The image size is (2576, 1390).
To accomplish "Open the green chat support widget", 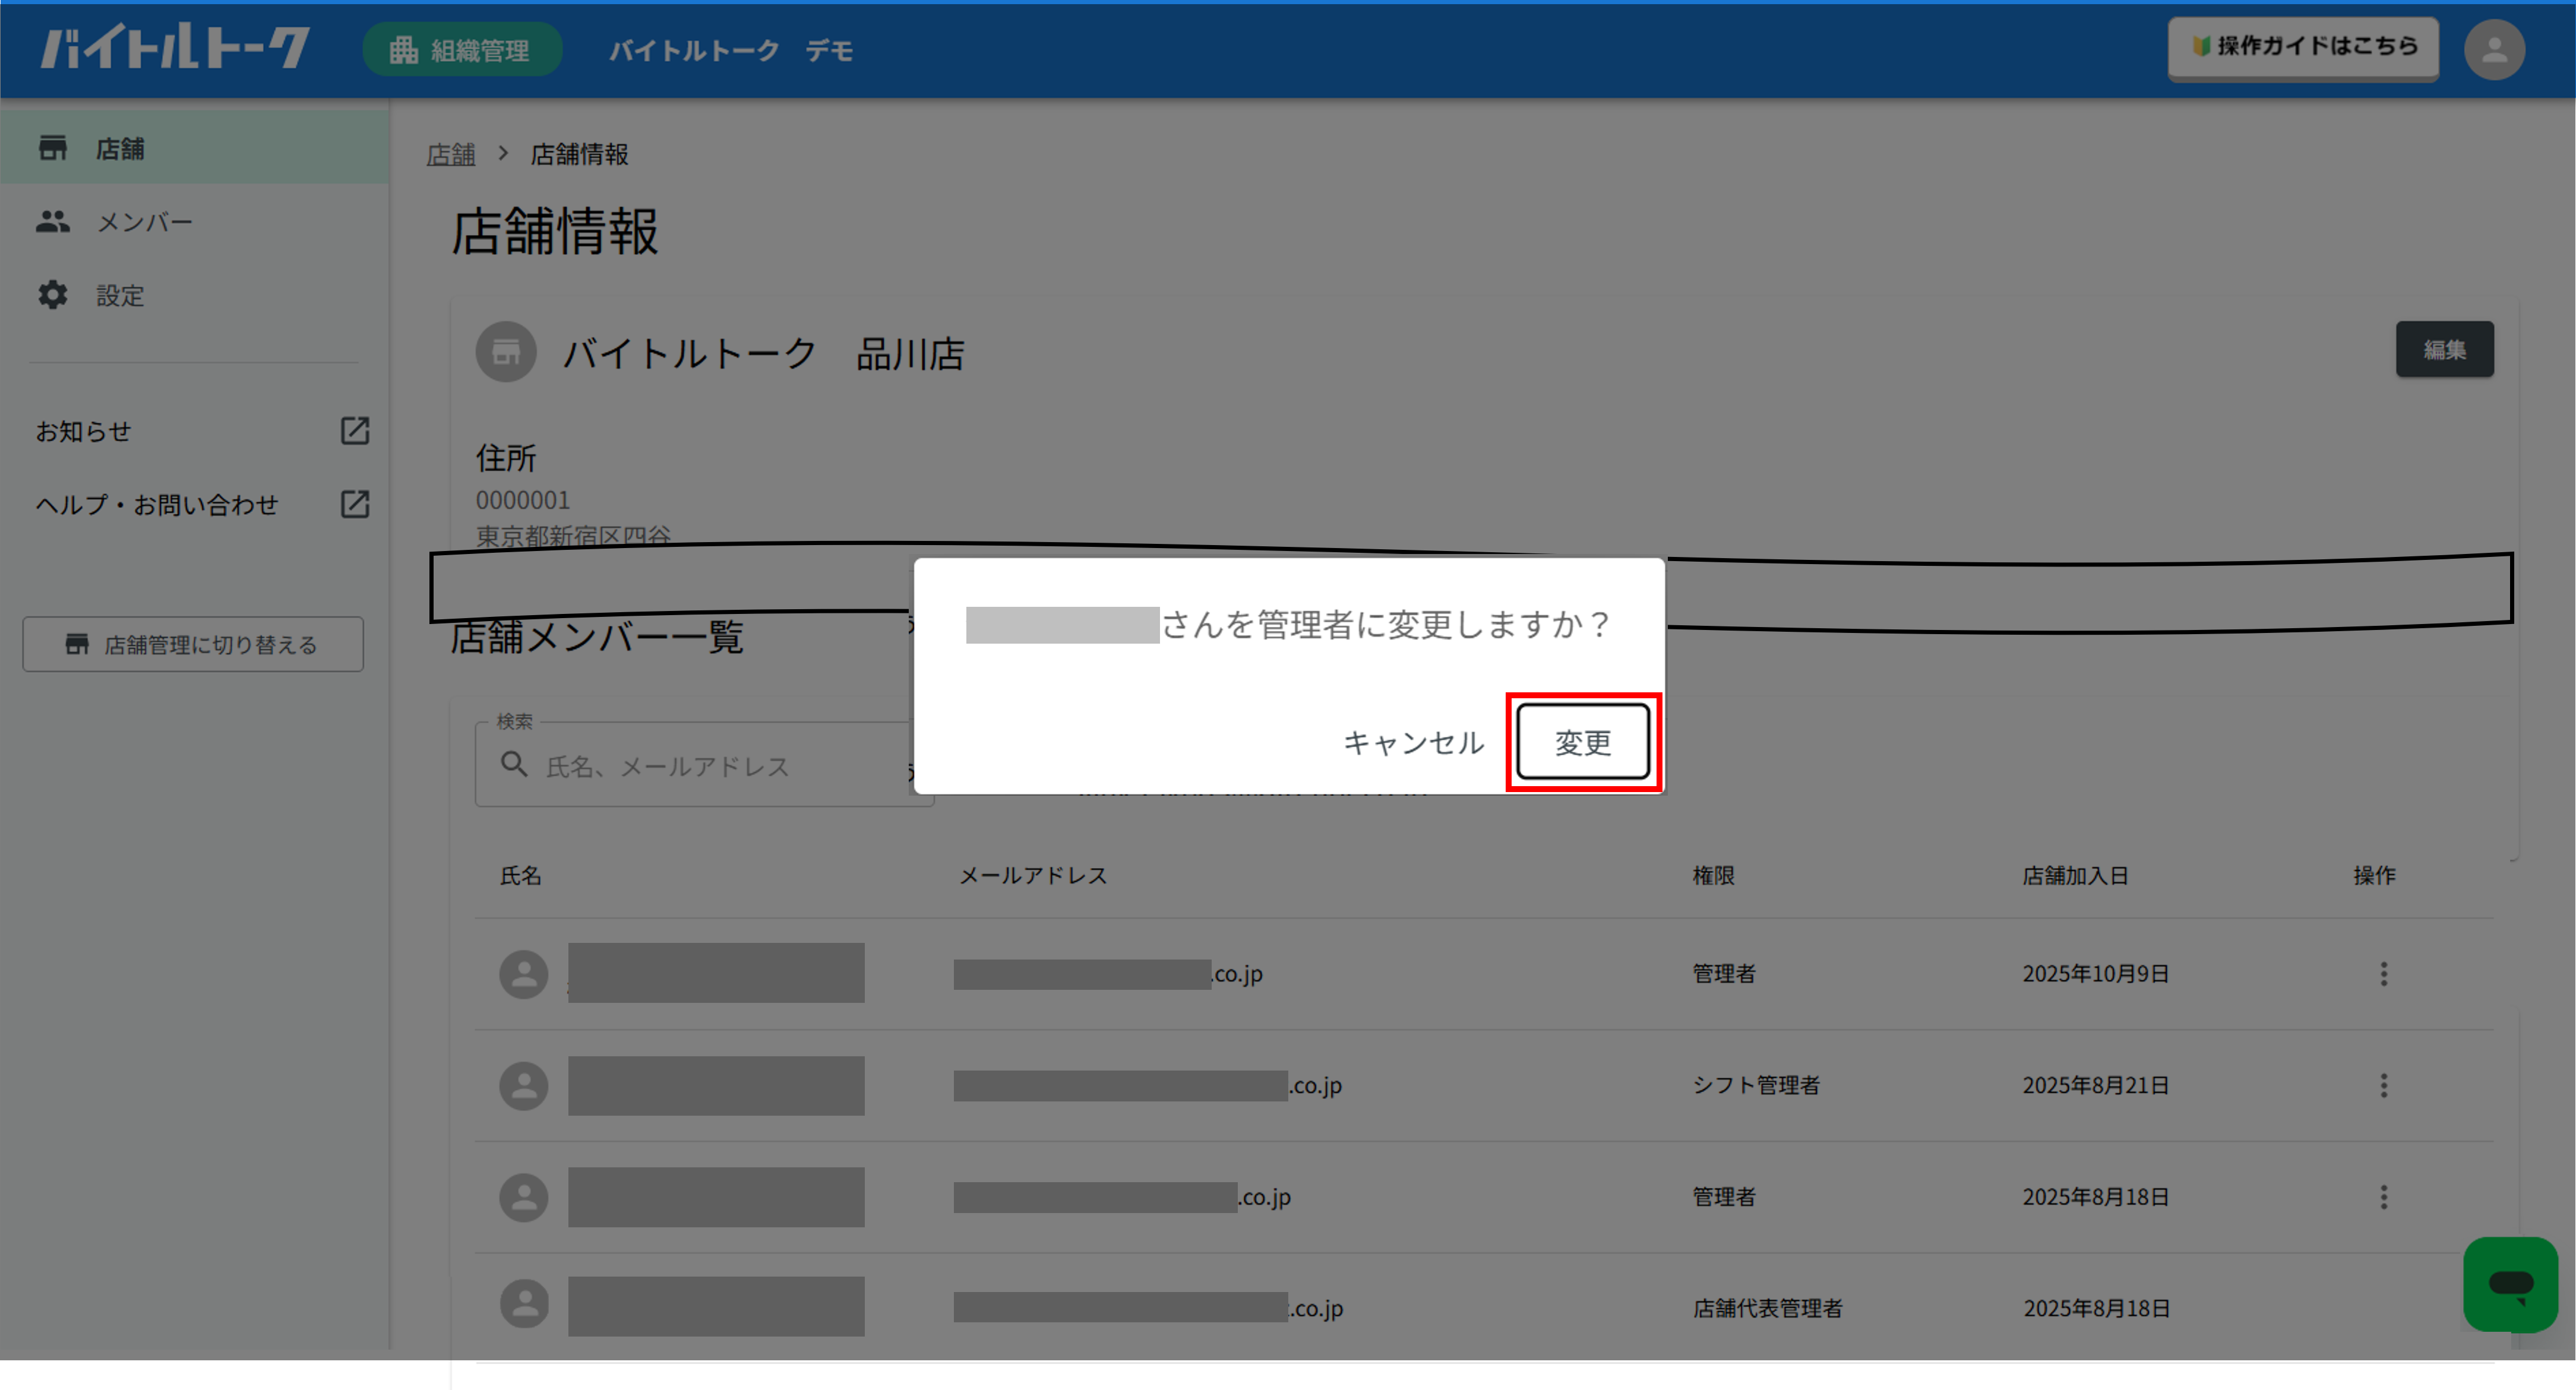I will coord(2510,1284).
